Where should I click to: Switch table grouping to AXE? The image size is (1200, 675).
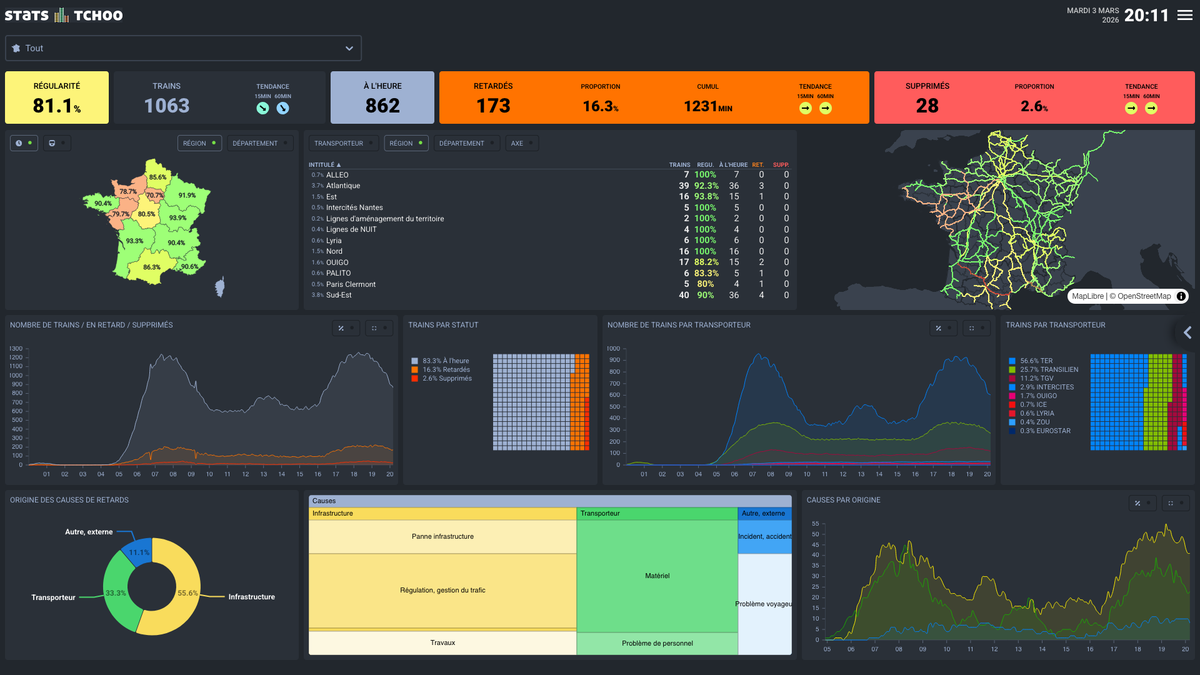pos(520,143)
